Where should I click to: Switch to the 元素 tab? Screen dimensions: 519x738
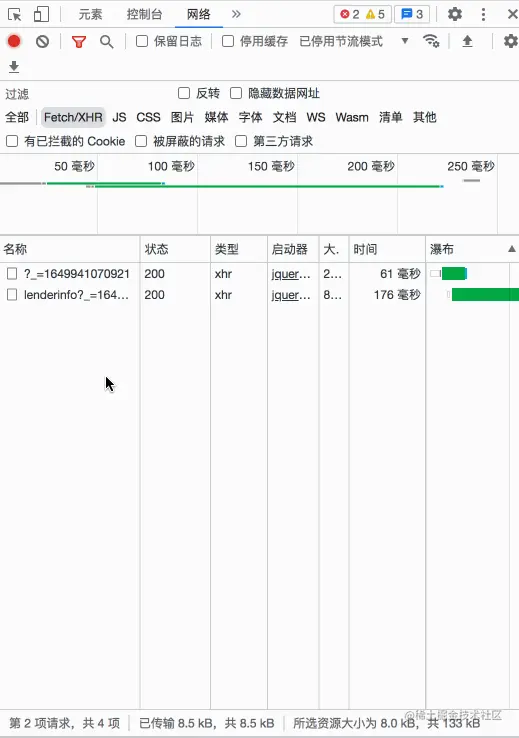click(x=90, y=15)
